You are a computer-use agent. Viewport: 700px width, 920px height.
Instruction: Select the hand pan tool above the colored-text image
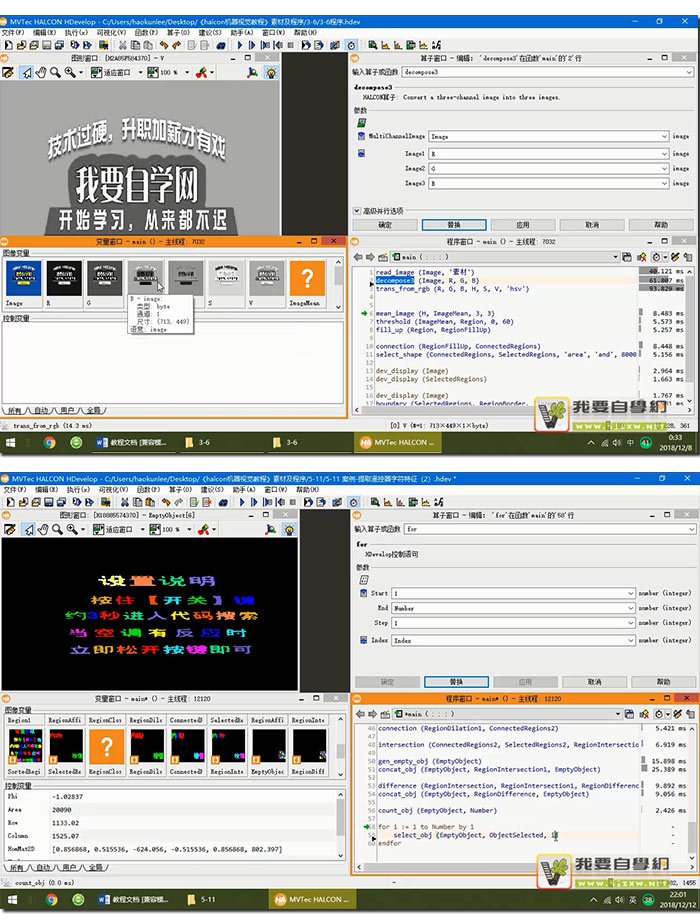pos(43,529)
